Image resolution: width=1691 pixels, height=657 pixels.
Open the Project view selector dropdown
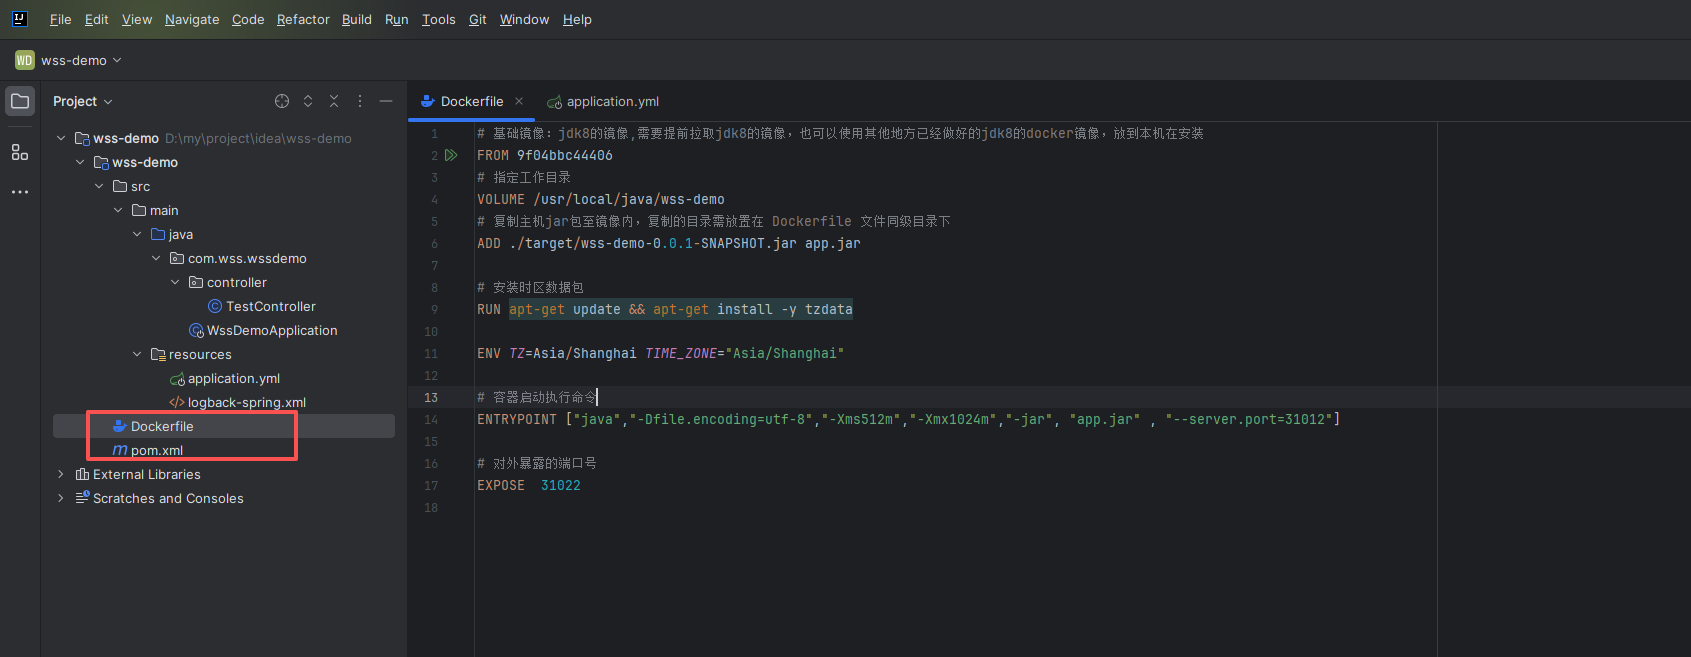83,101
